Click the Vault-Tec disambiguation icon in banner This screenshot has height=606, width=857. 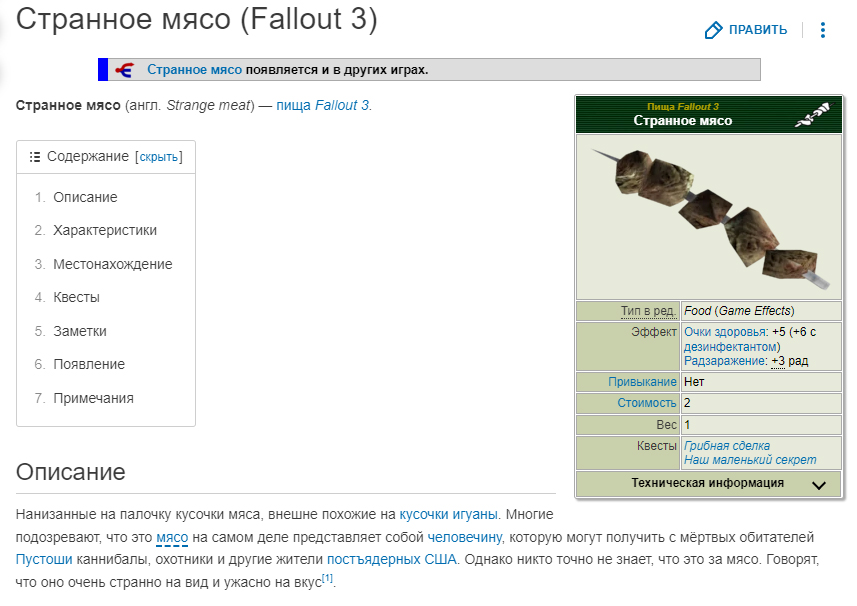pyautogui.click(x=125, y=70)
